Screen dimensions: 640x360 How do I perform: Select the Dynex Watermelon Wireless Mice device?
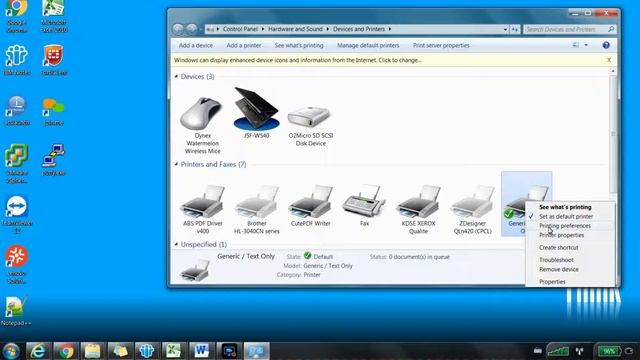tap(202, 125)
